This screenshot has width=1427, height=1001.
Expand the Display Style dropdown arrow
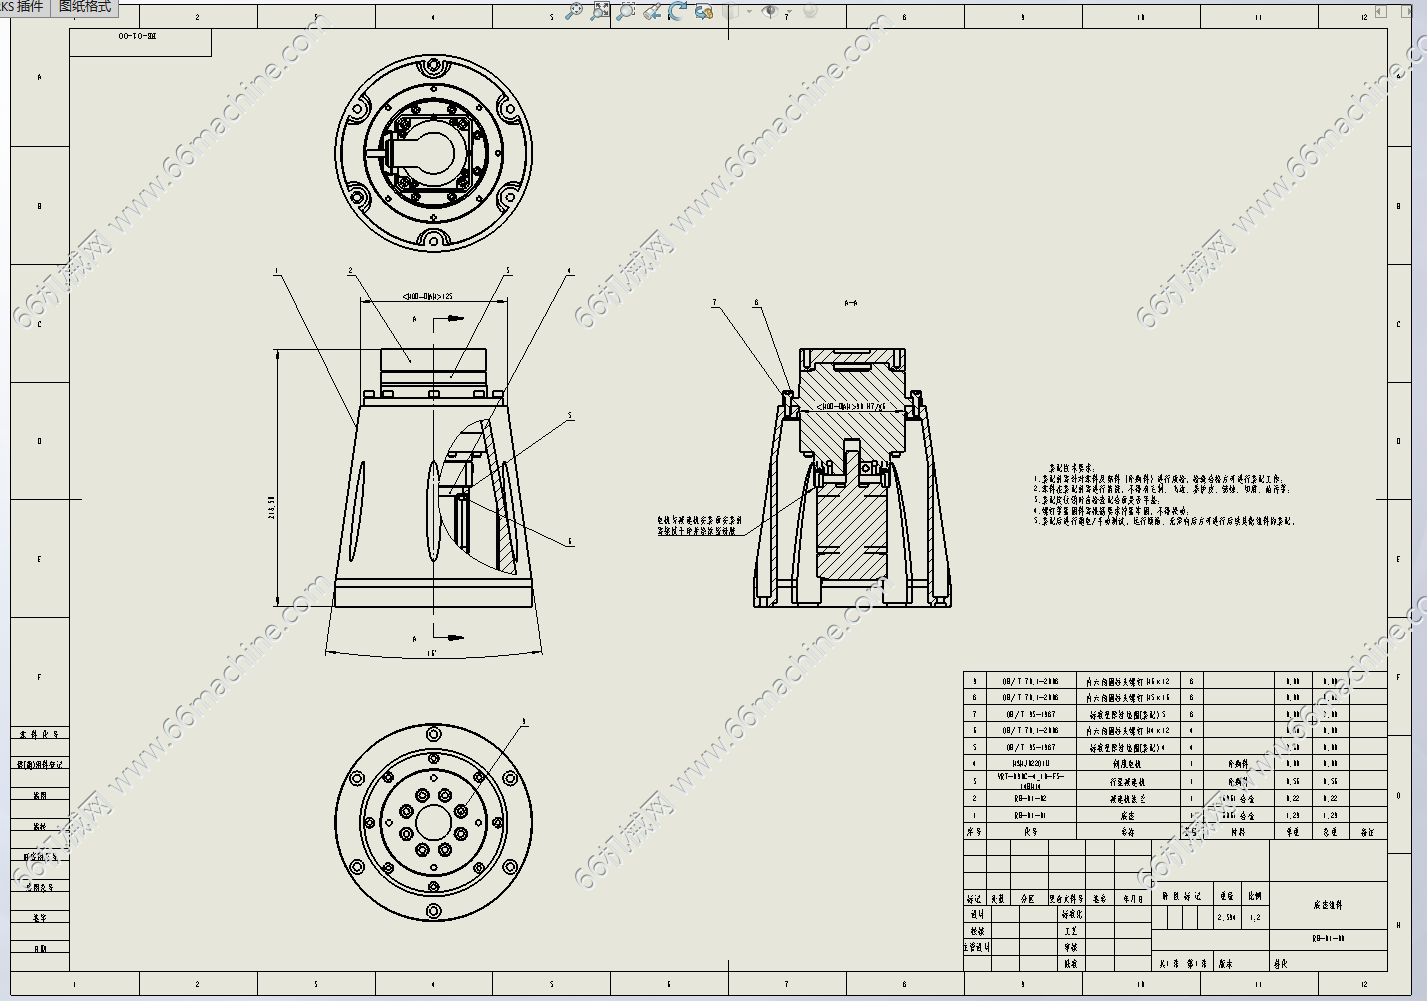pyautogui.click(x=748, y=12)
